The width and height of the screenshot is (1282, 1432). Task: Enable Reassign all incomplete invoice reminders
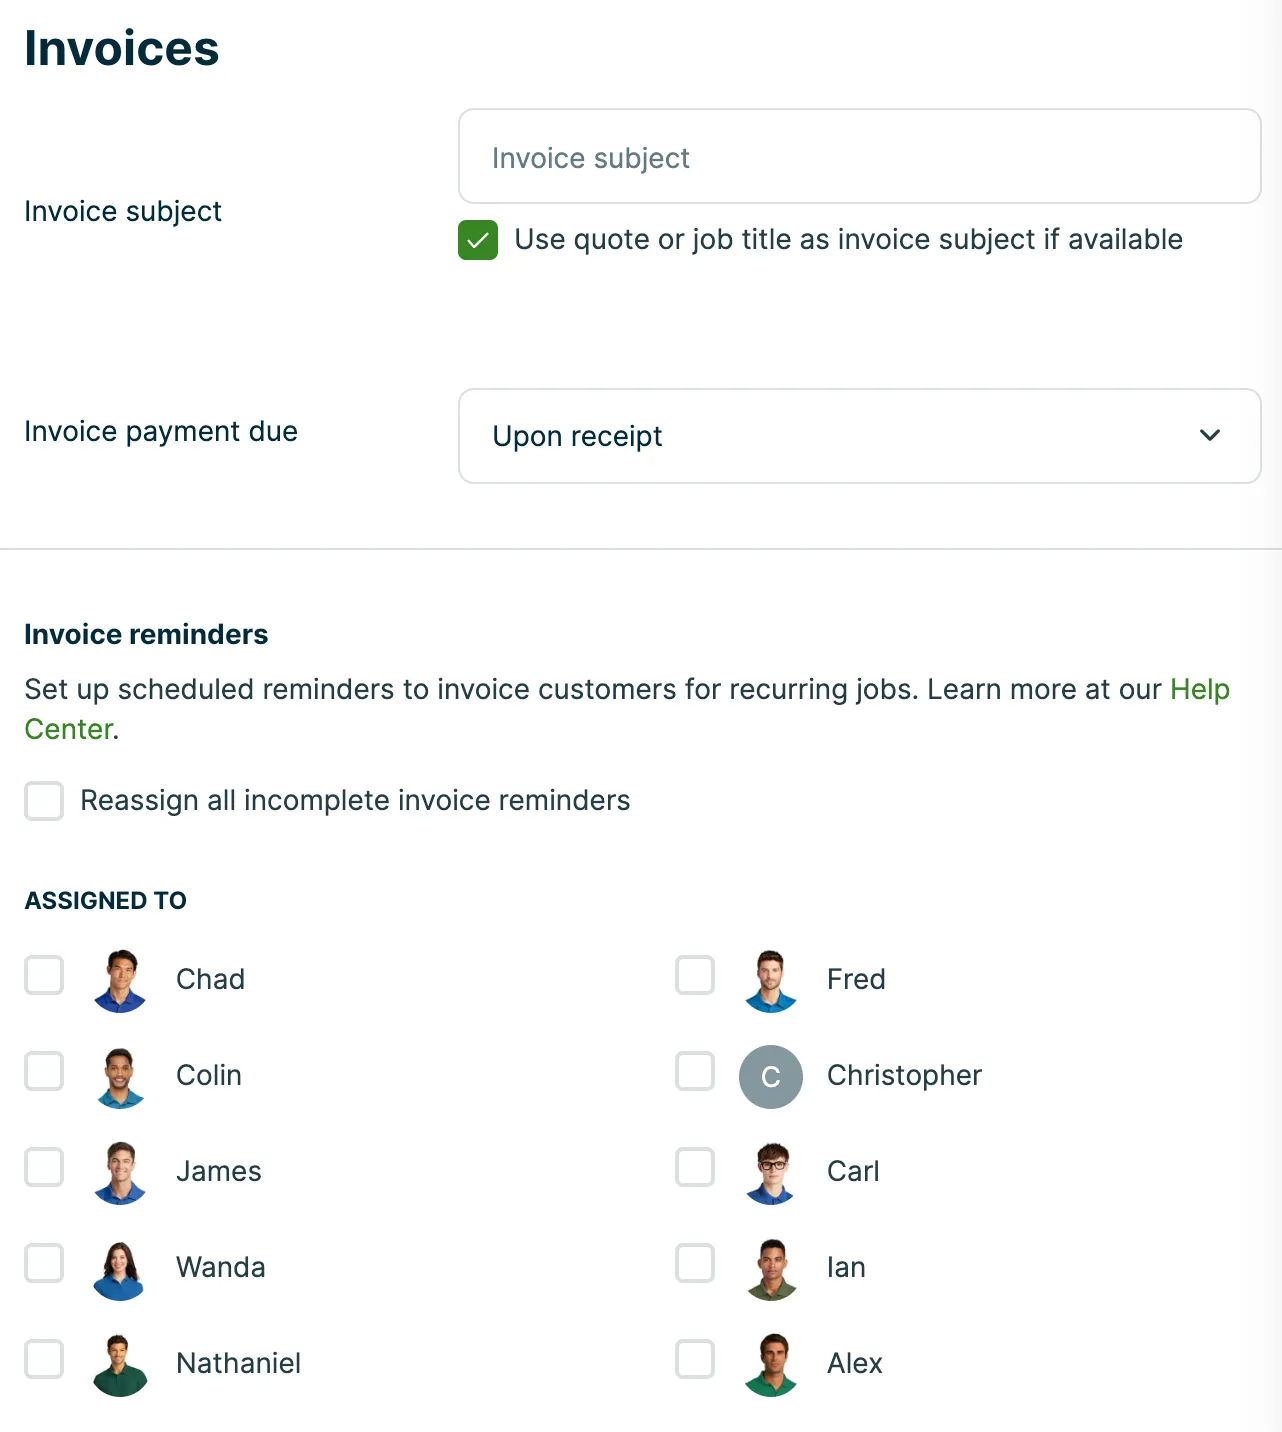(x=44, y=801)
